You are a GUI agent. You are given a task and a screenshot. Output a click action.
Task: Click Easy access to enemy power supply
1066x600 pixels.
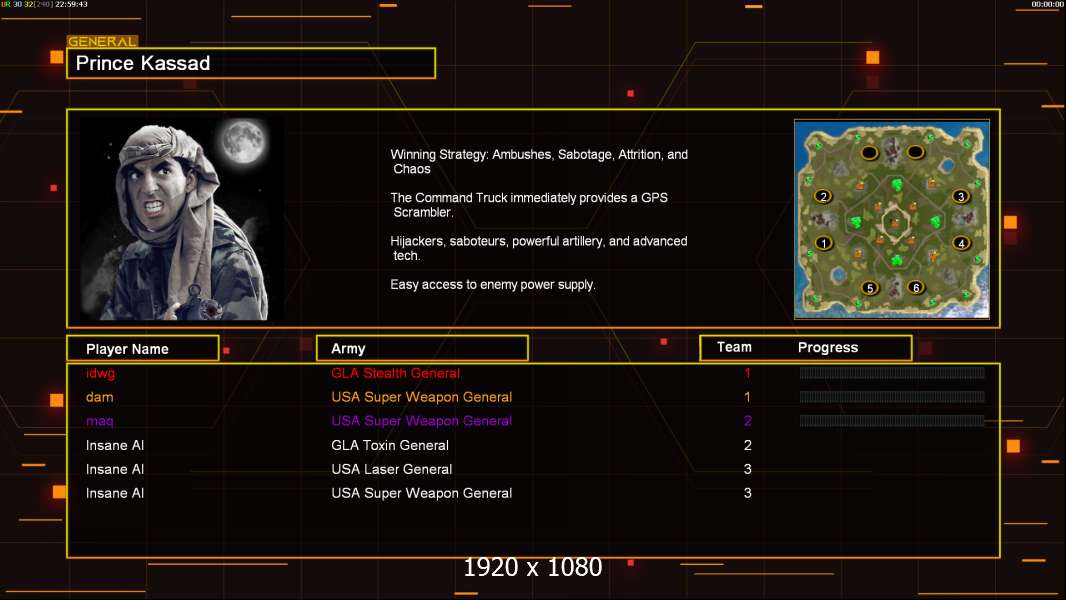coord(493,285)
